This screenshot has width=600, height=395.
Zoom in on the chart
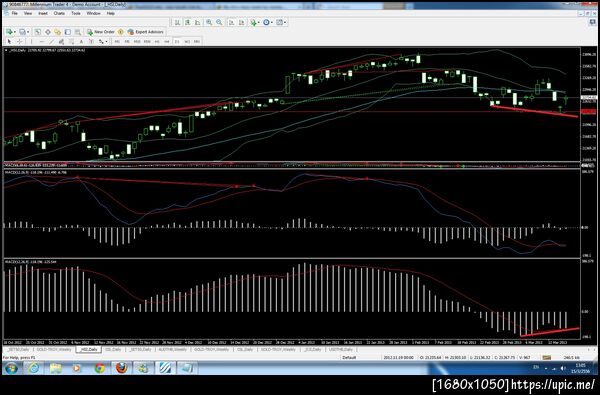tap(209, 23)
